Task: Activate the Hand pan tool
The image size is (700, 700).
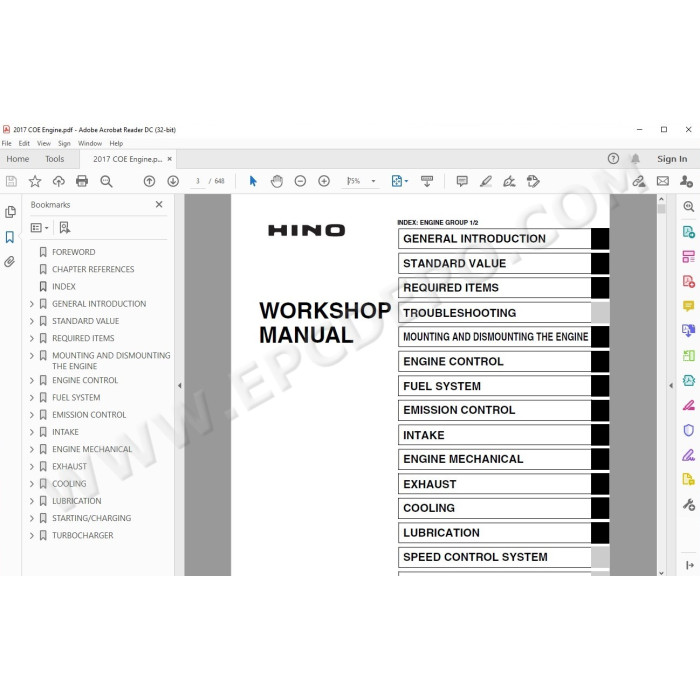Action: pos(277,181)
